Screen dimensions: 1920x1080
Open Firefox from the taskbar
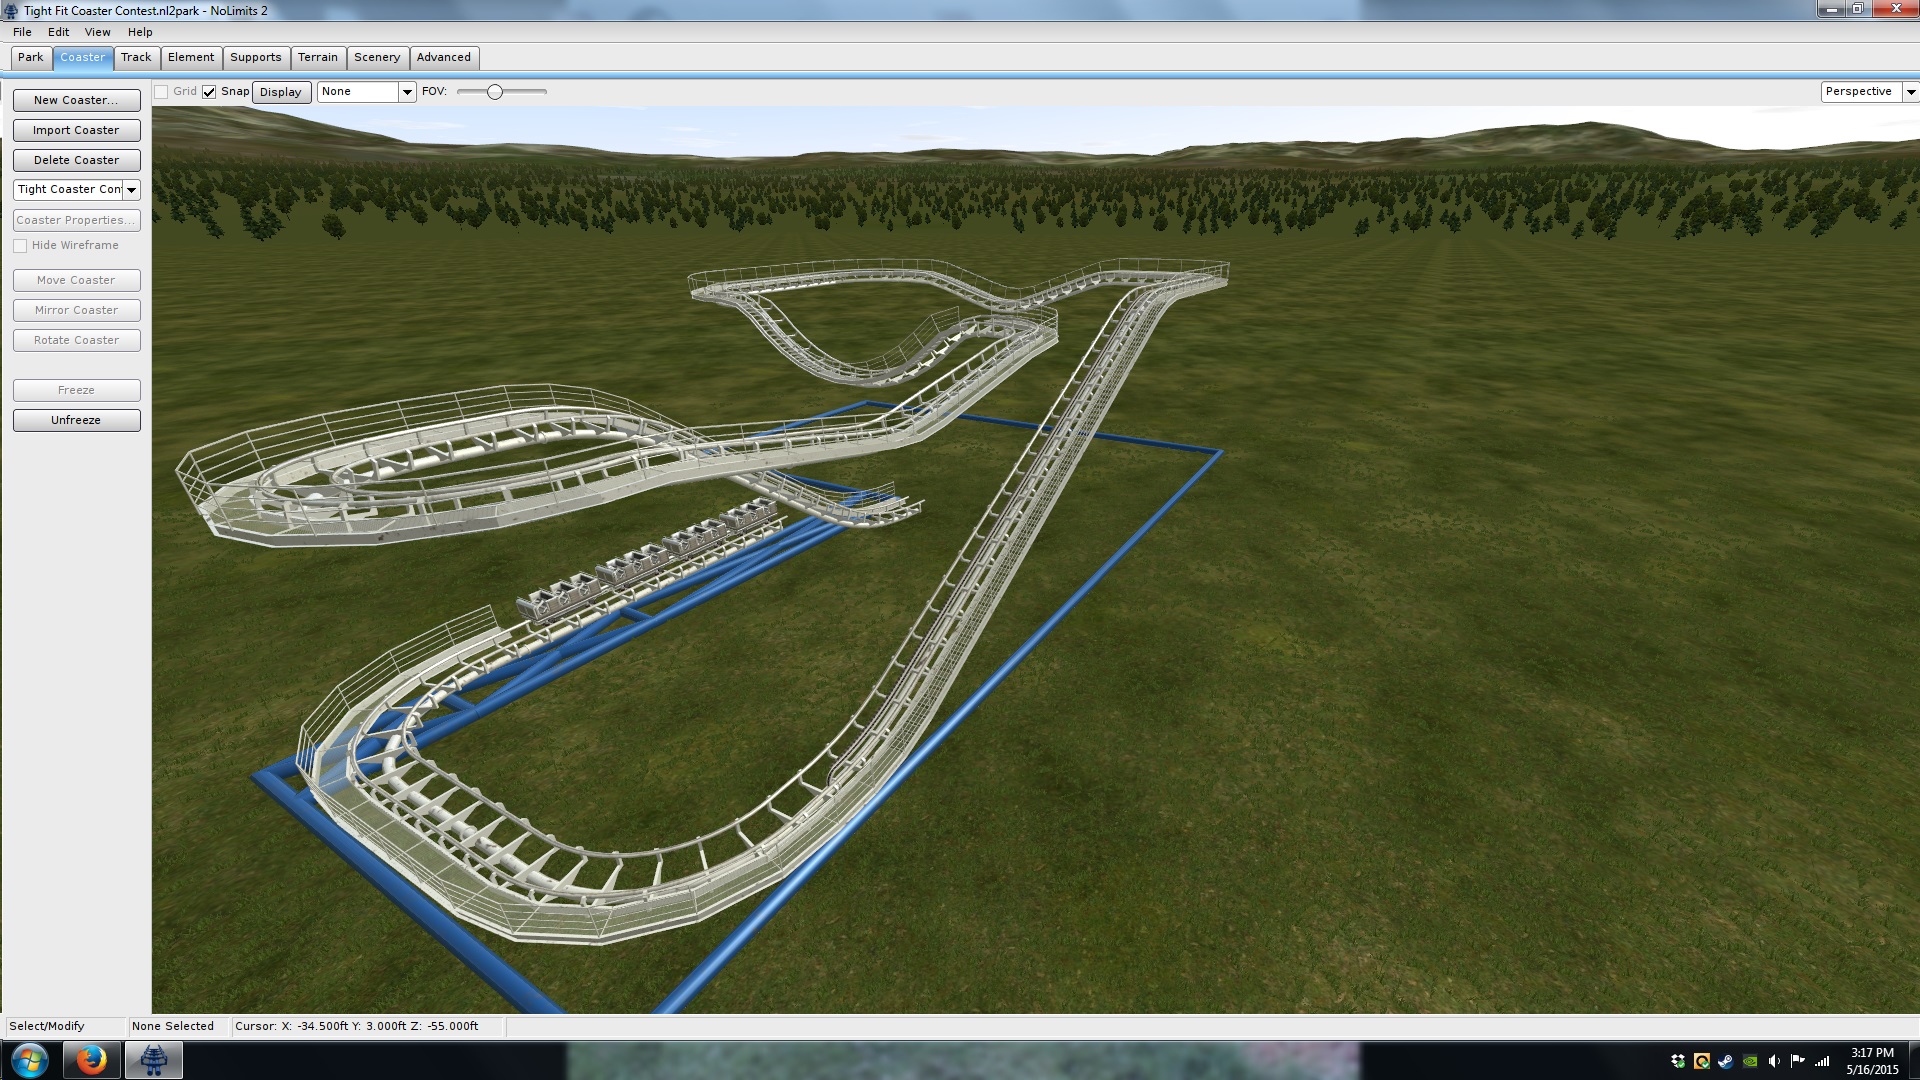pyautogui.click(x=91, y=1060)
